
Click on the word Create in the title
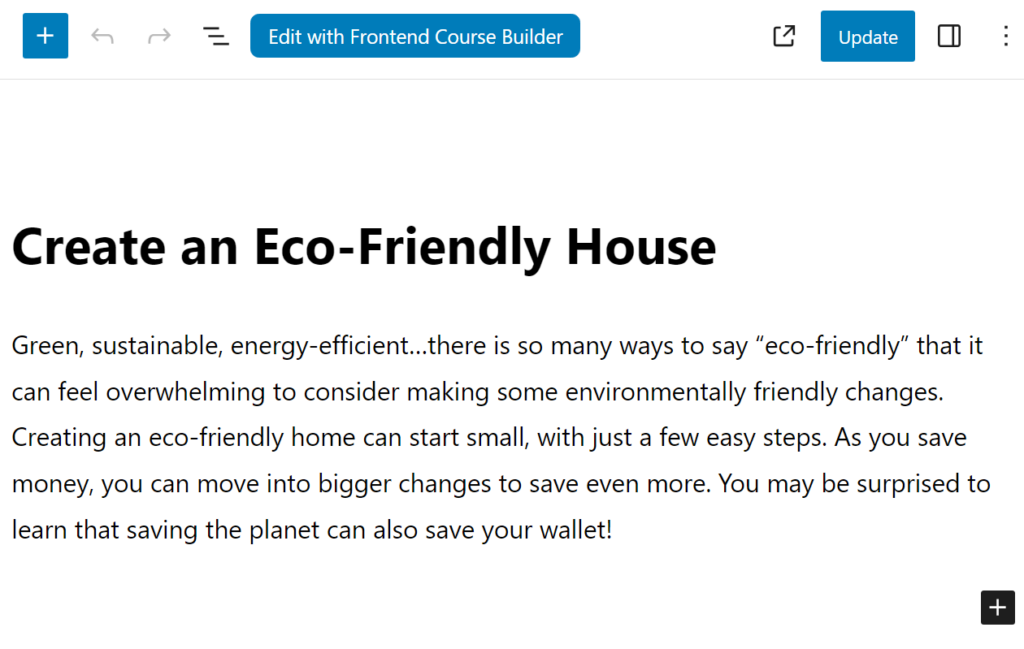click(x=89, y=247)
